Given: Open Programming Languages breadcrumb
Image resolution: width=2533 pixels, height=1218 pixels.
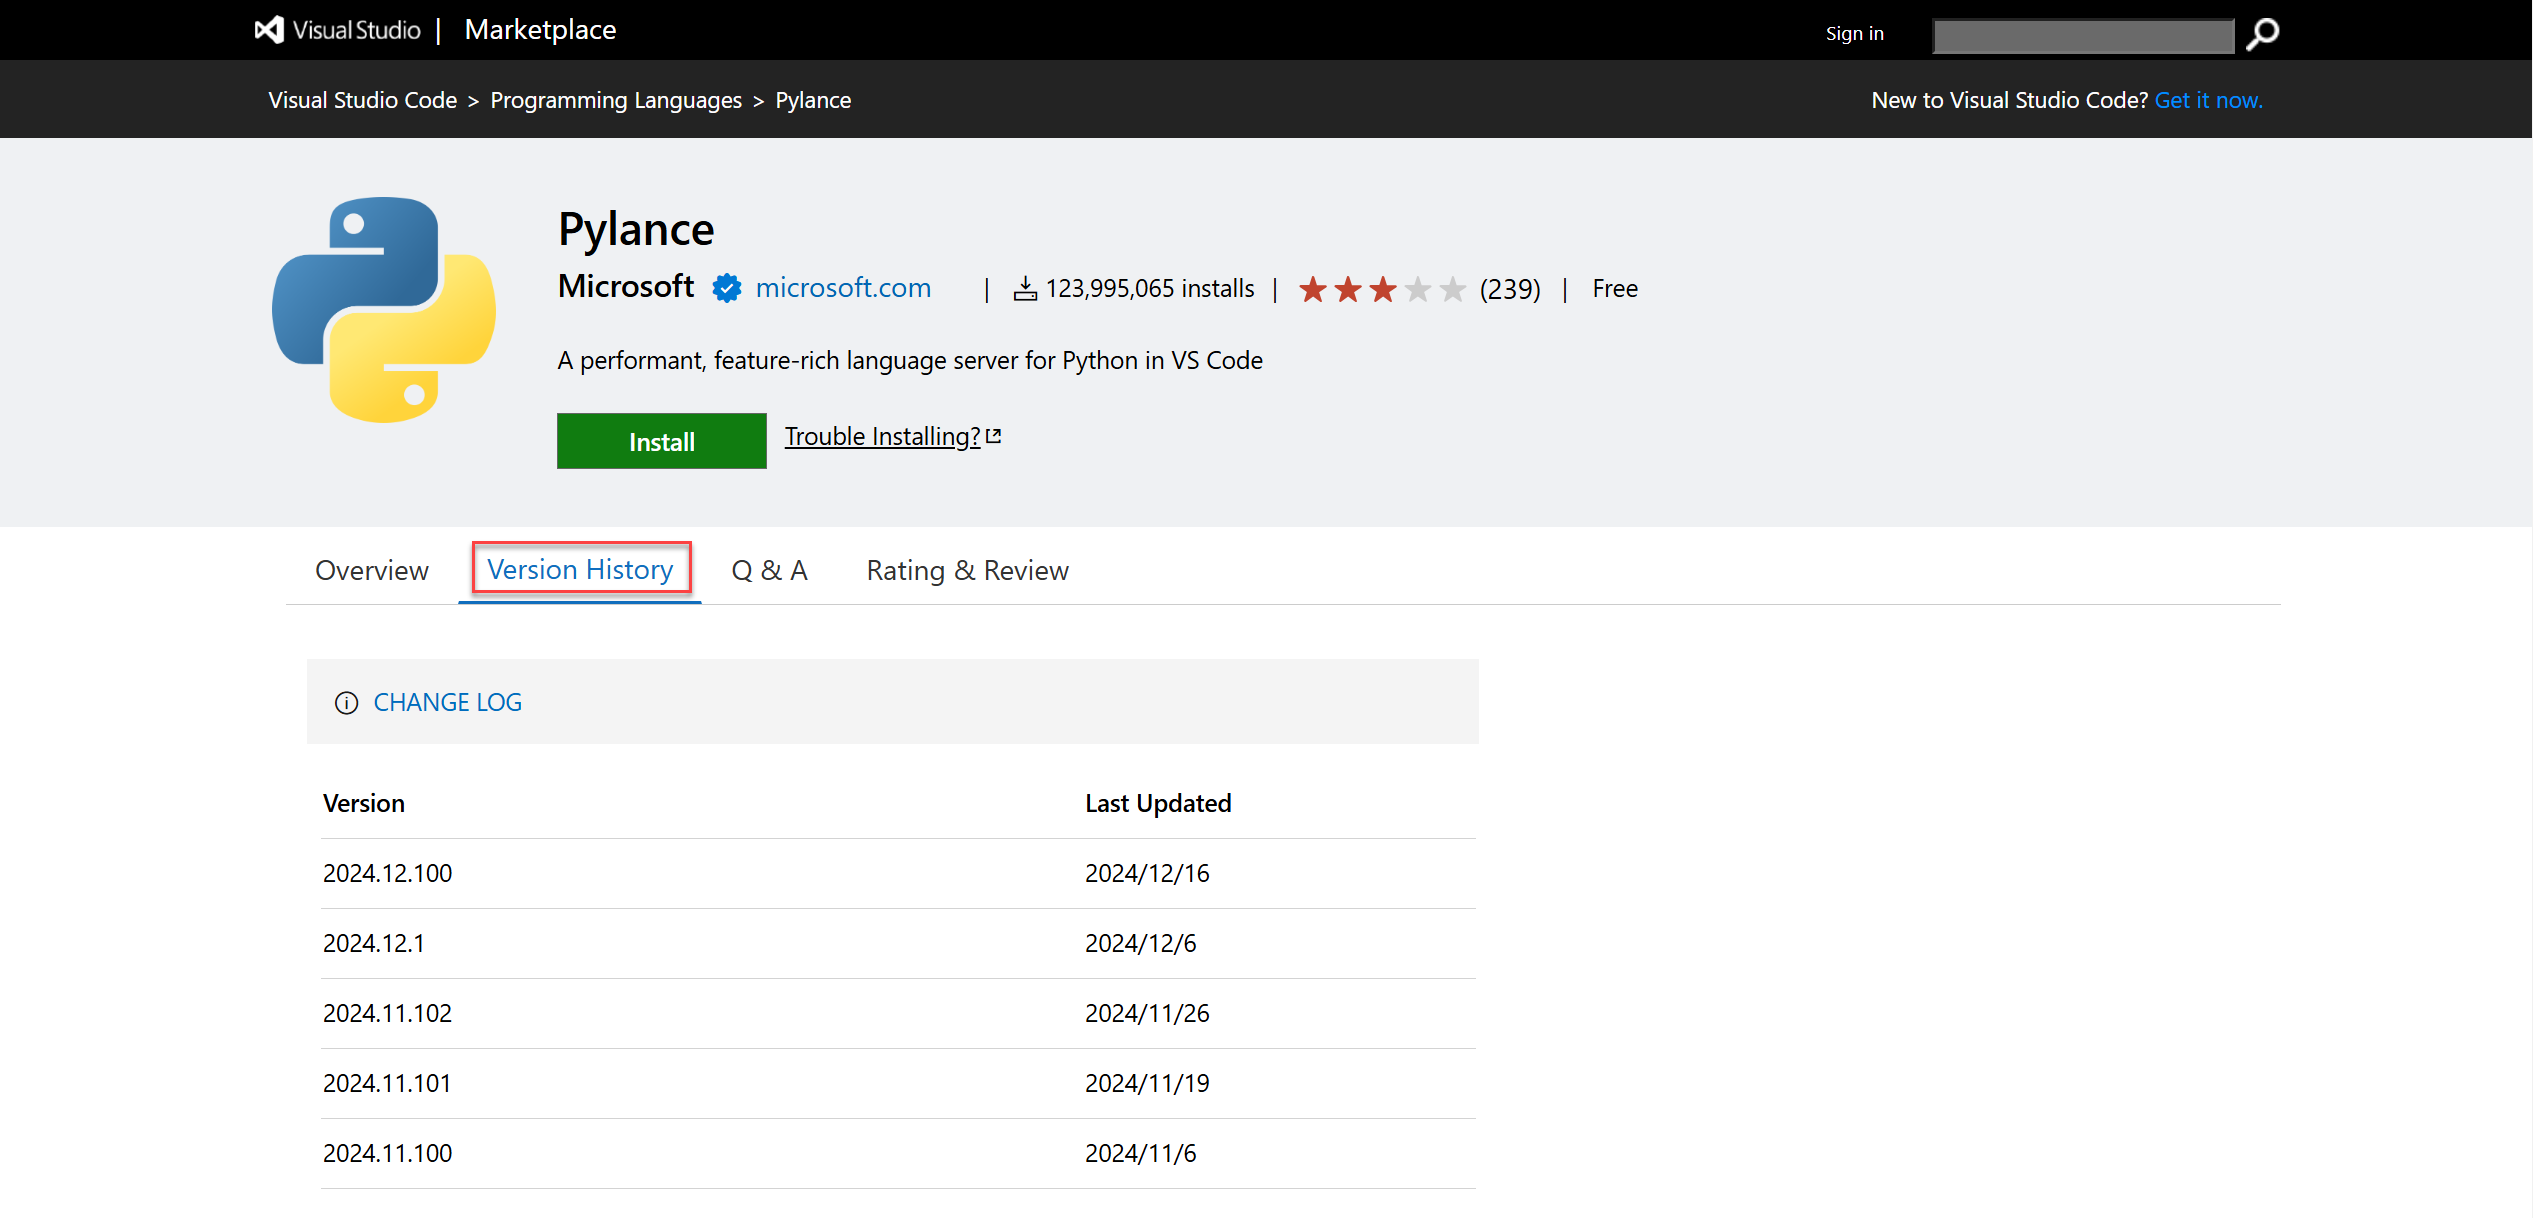Looking at the screenshot, I should (616, 100).
